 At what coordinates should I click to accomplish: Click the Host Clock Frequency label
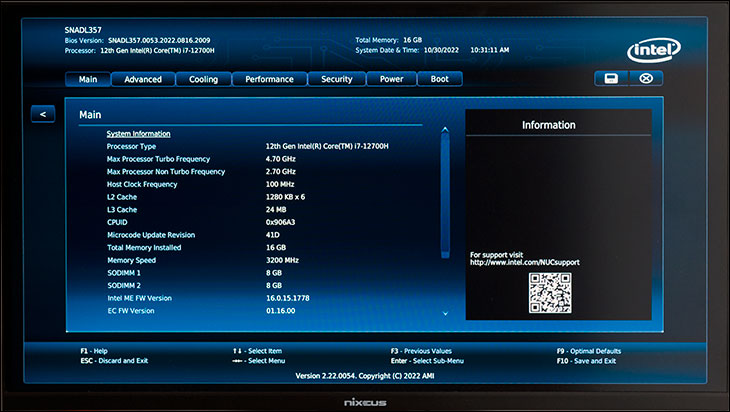click(142, 184)
